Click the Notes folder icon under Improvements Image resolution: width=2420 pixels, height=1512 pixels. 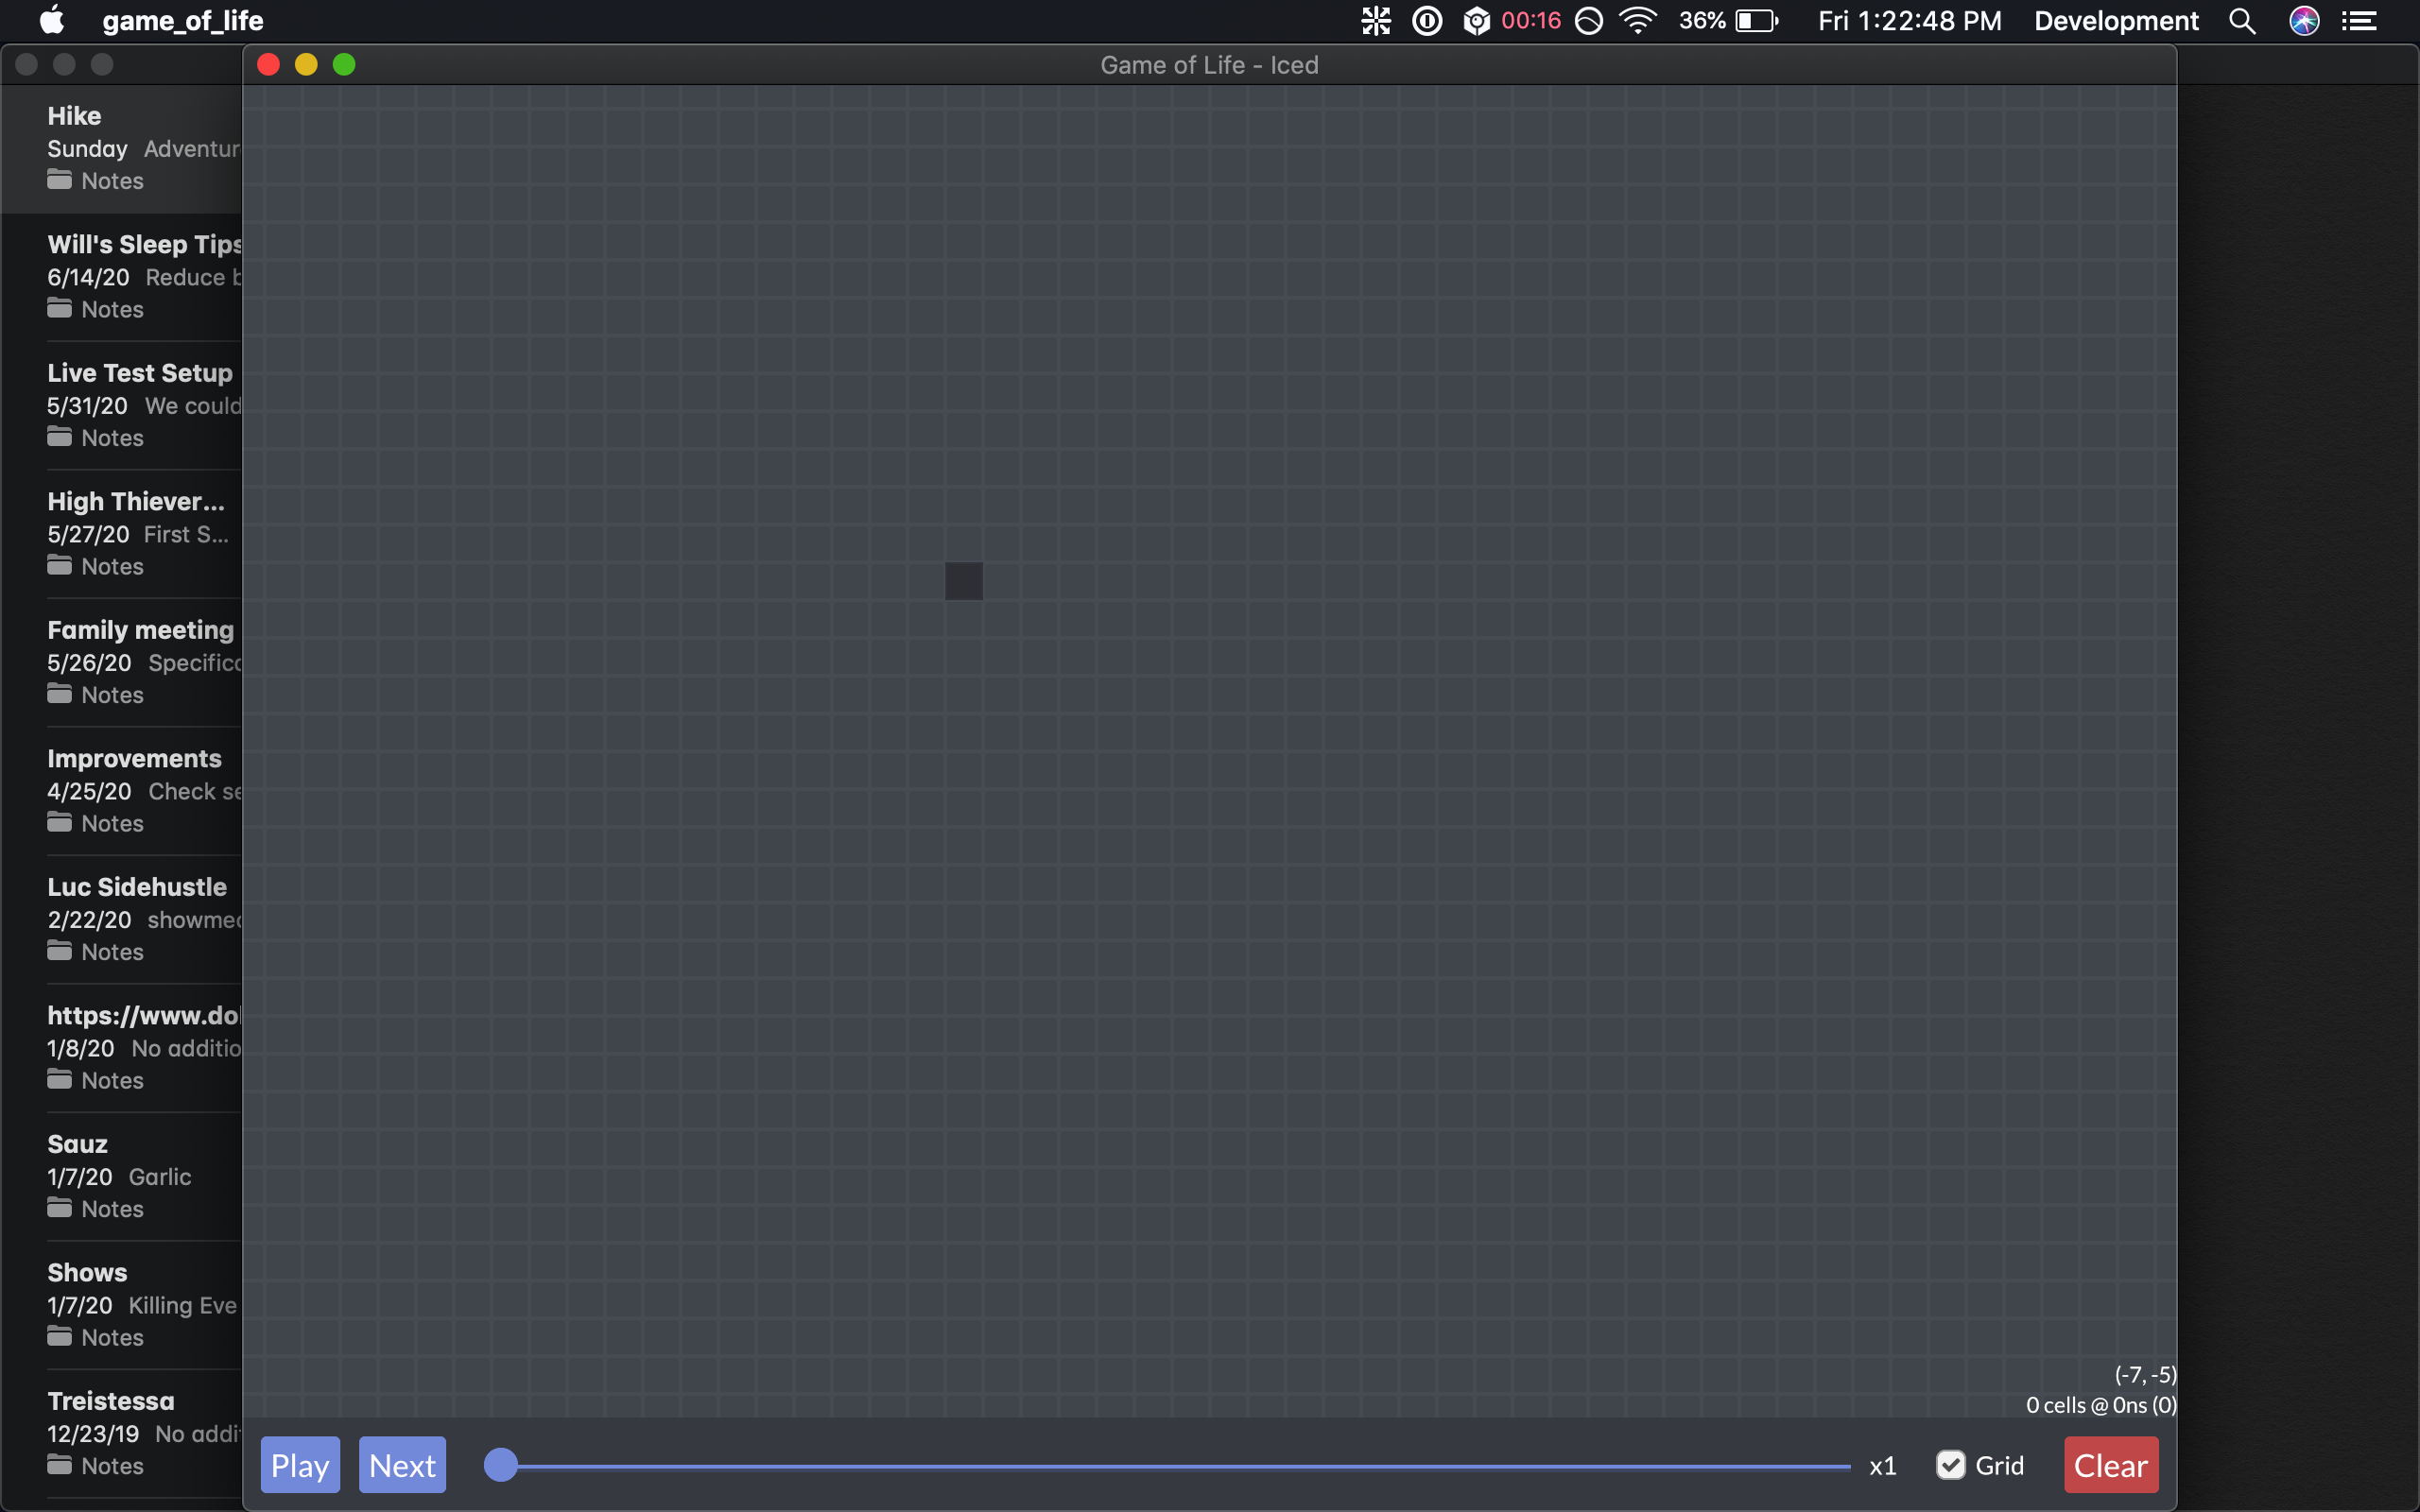[x=60, y=823]
